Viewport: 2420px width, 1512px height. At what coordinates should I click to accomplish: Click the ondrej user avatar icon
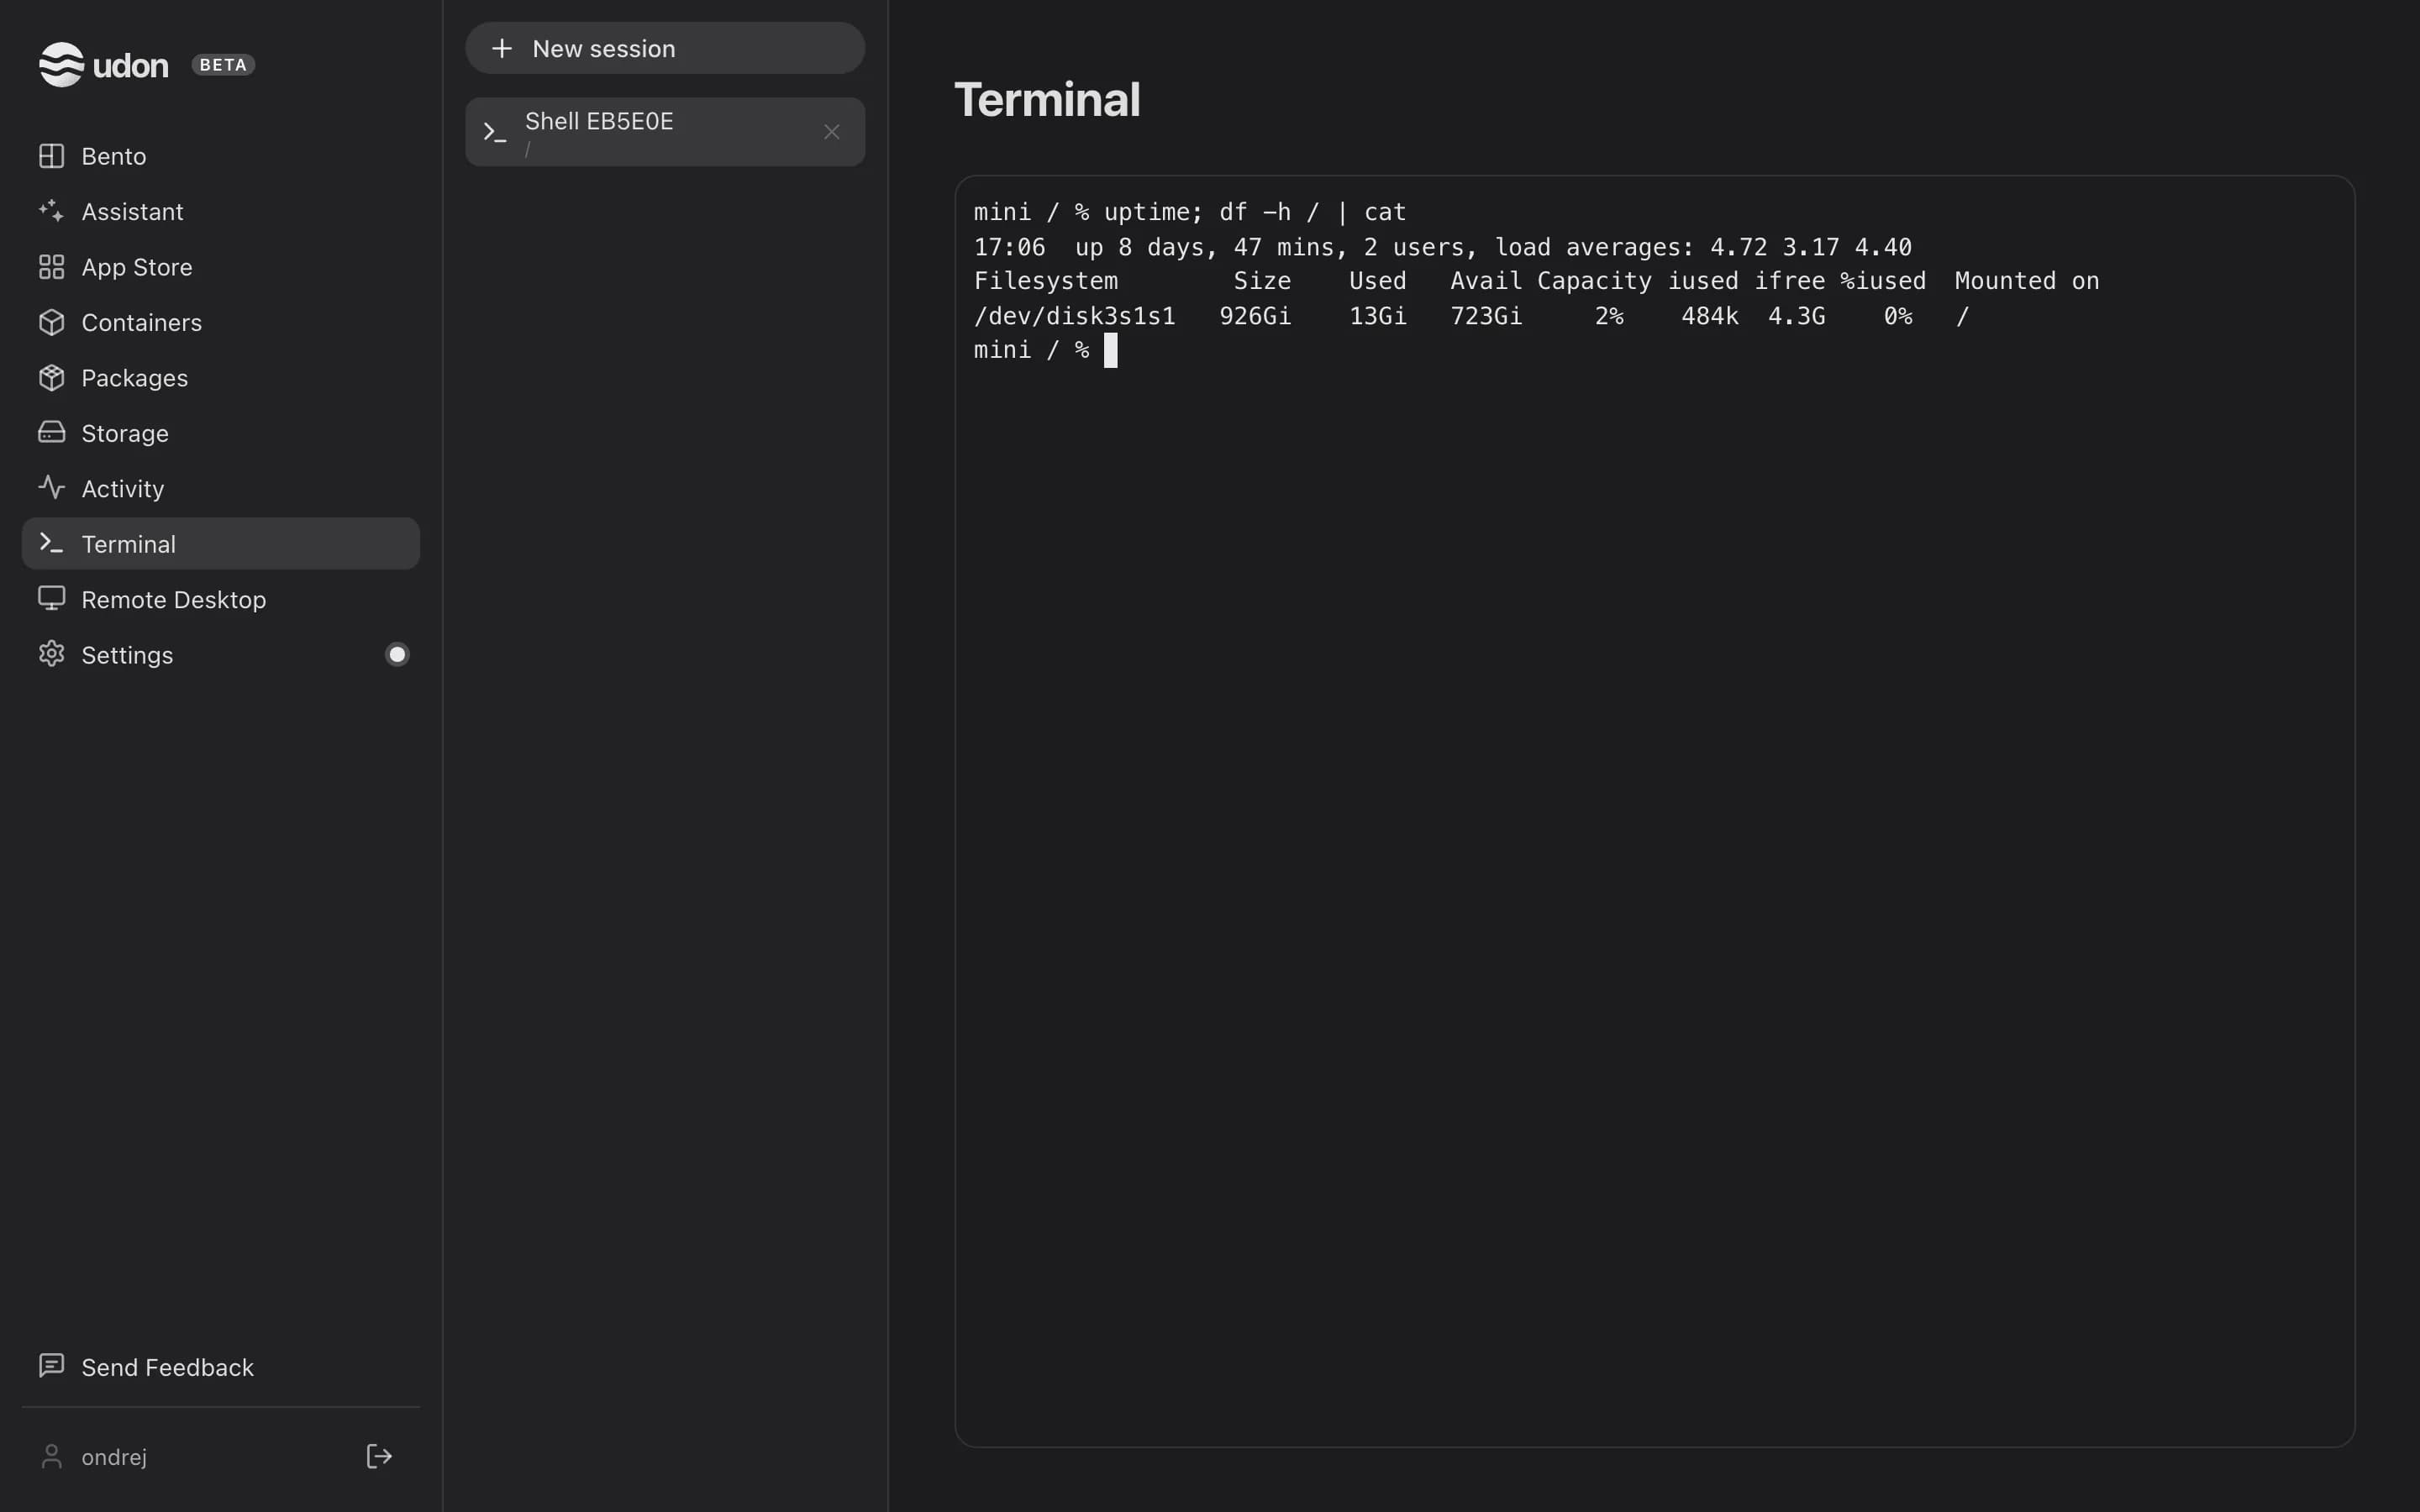coord(51,1457)
